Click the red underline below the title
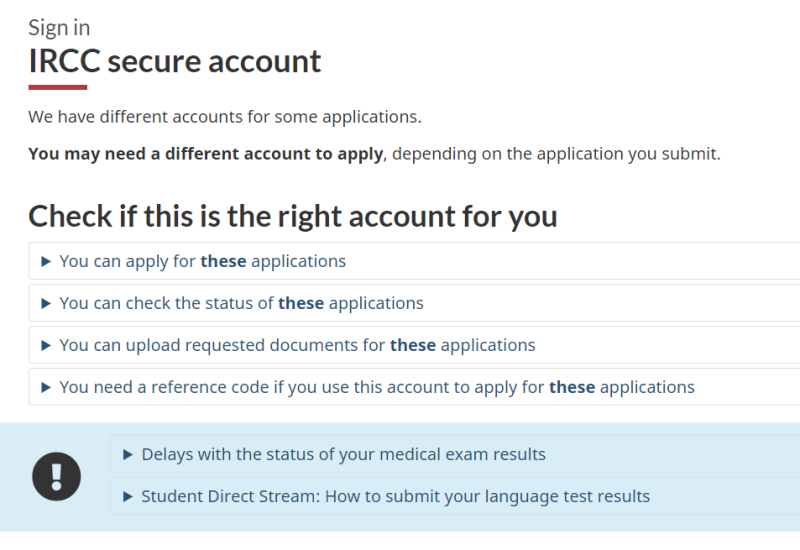 [58, 87]
